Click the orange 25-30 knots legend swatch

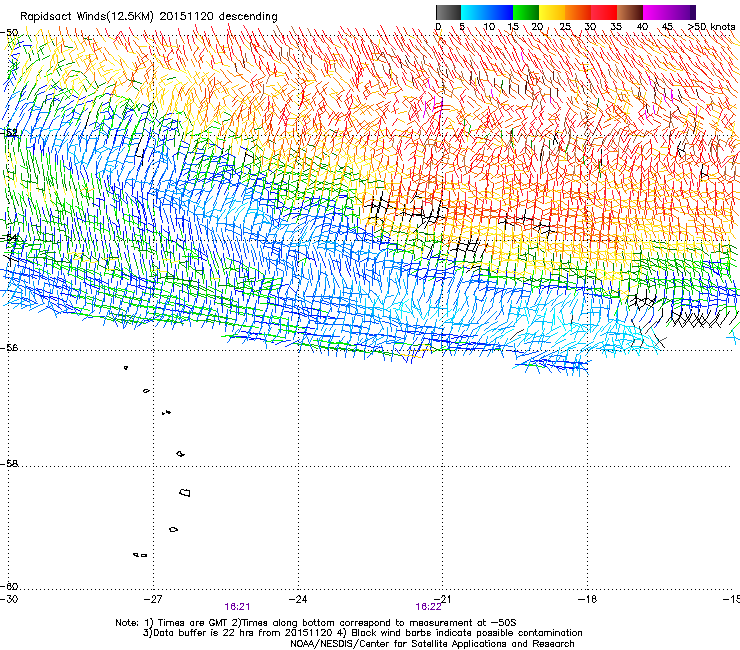pos(578,12)
